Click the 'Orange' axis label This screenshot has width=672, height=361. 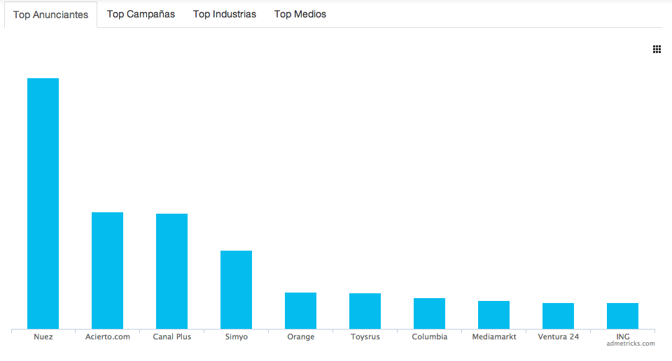click(x=300, y=337)
